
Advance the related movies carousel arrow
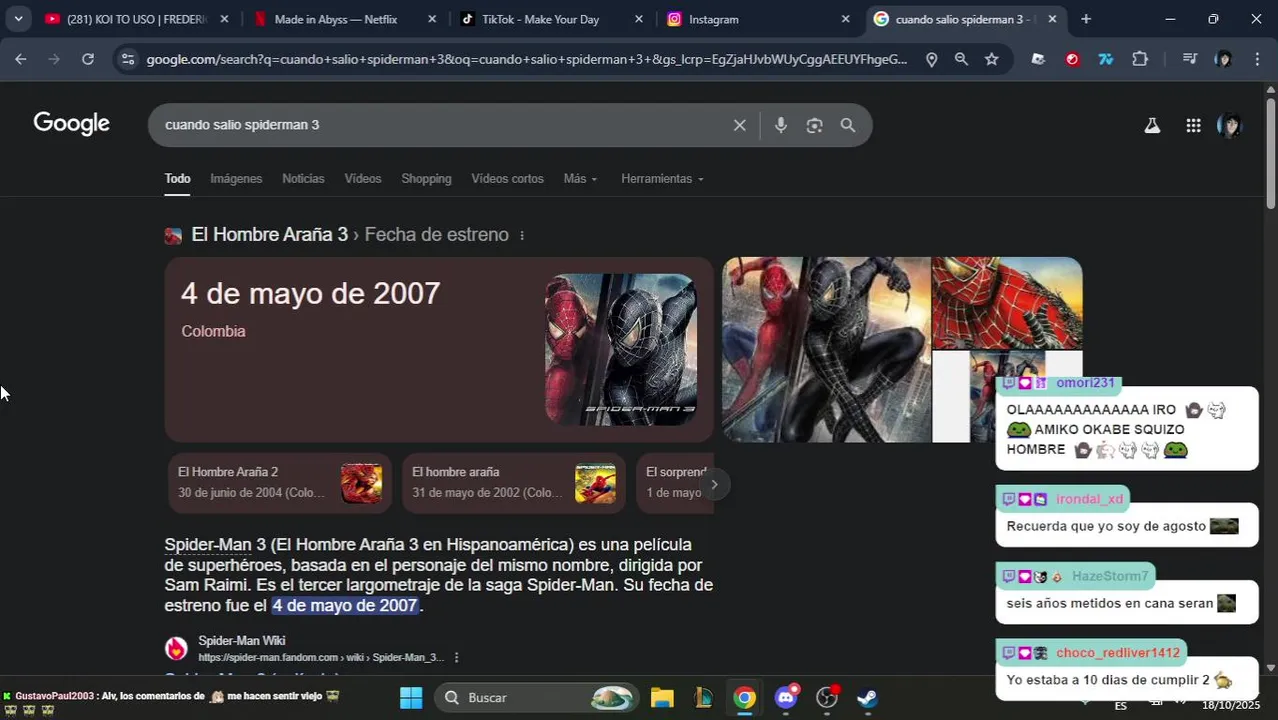point(714,485)
